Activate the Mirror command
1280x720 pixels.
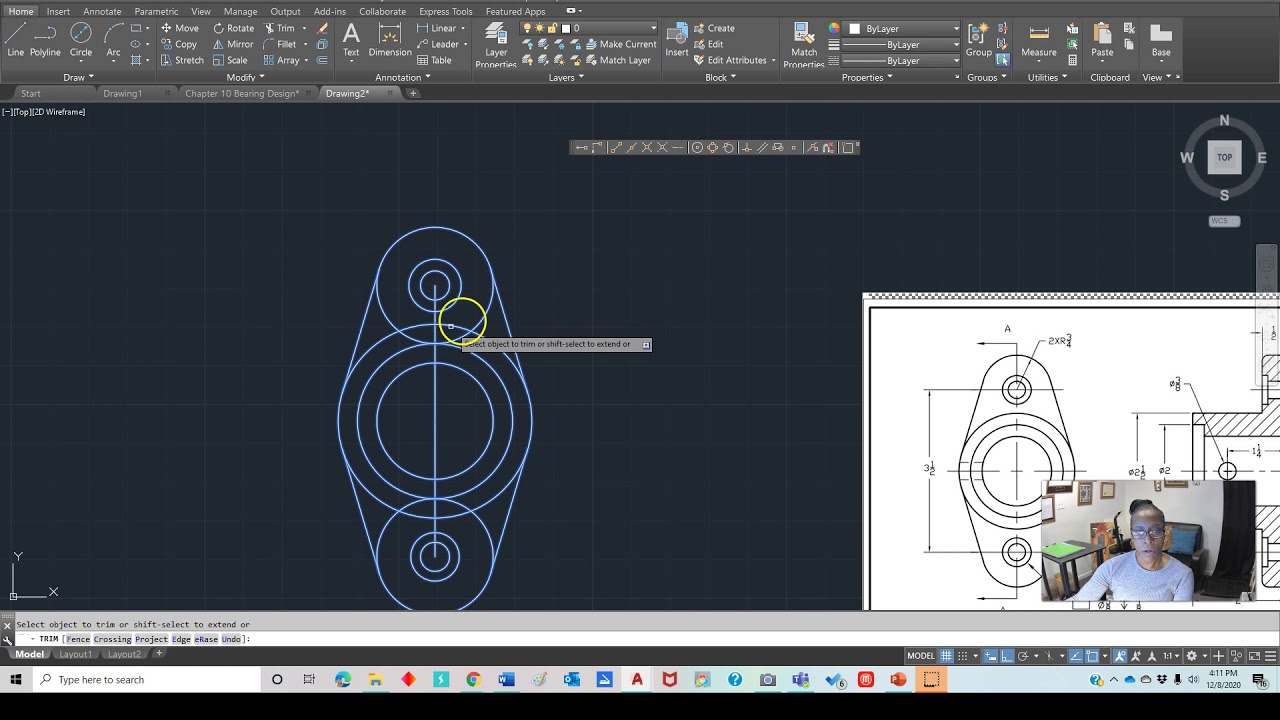[232, 44]
